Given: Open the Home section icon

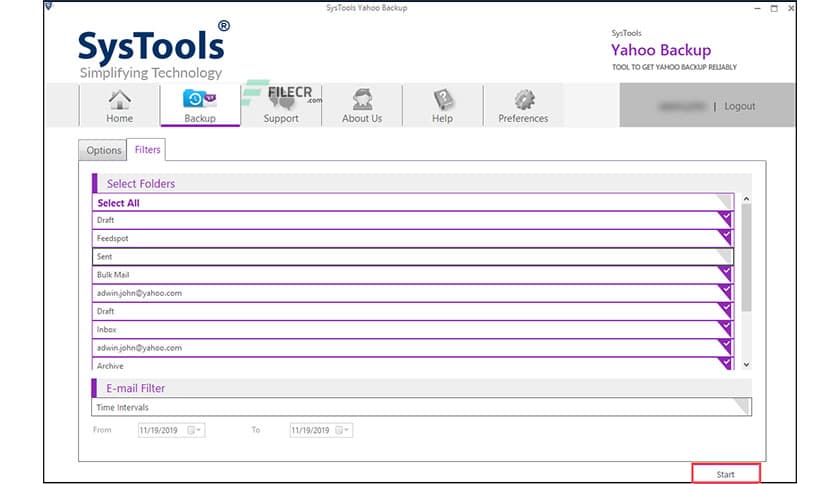Looking at the screenshot, I should coord(119,100).
